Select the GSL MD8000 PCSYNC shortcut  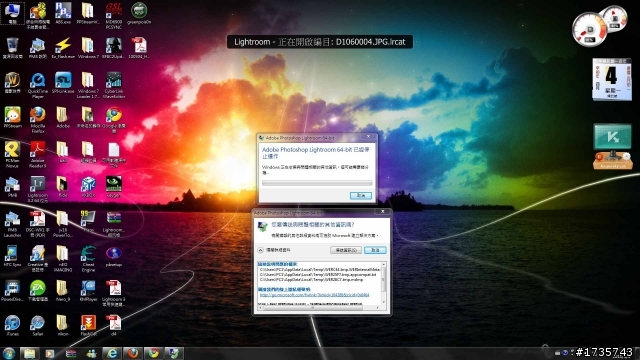pyautogui.click(x=114, y=15)
